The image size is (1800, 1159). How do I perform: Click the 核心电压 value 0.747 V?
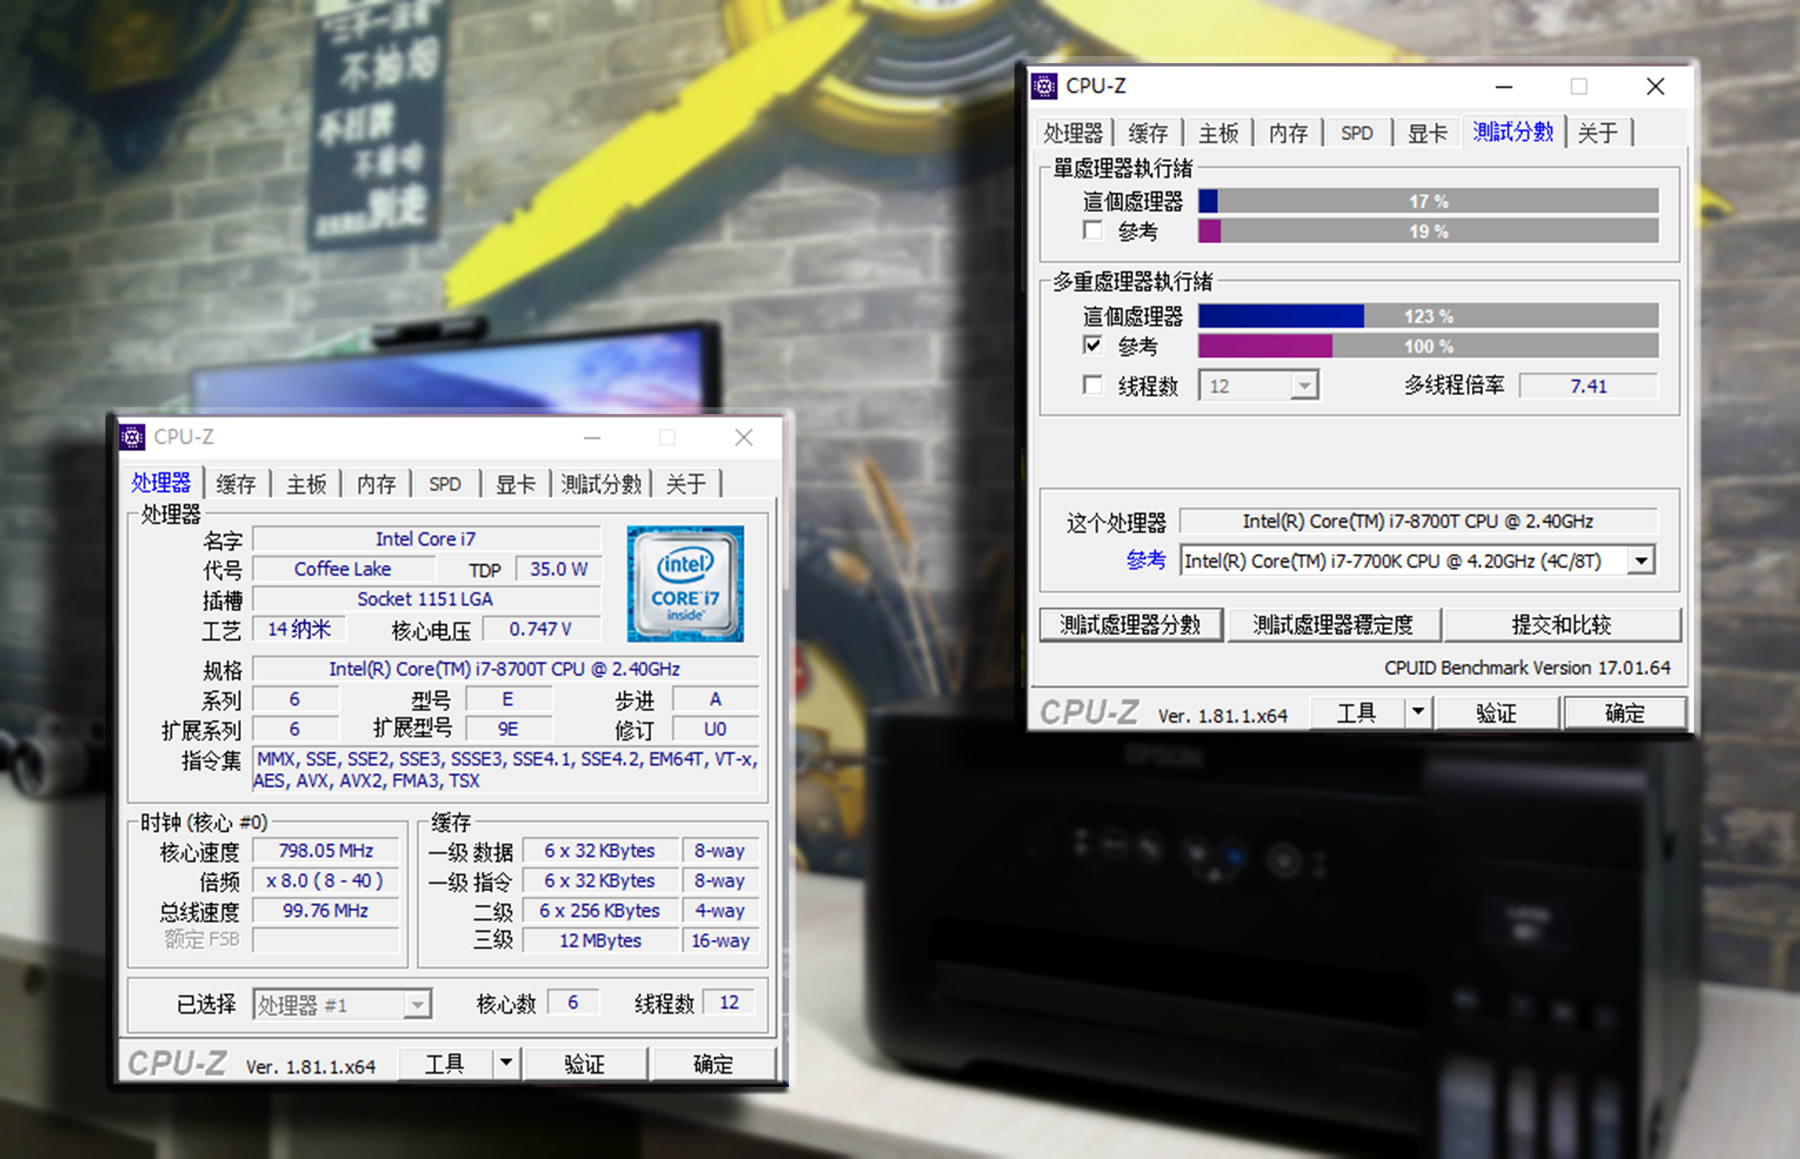click(x=541, y=629)
